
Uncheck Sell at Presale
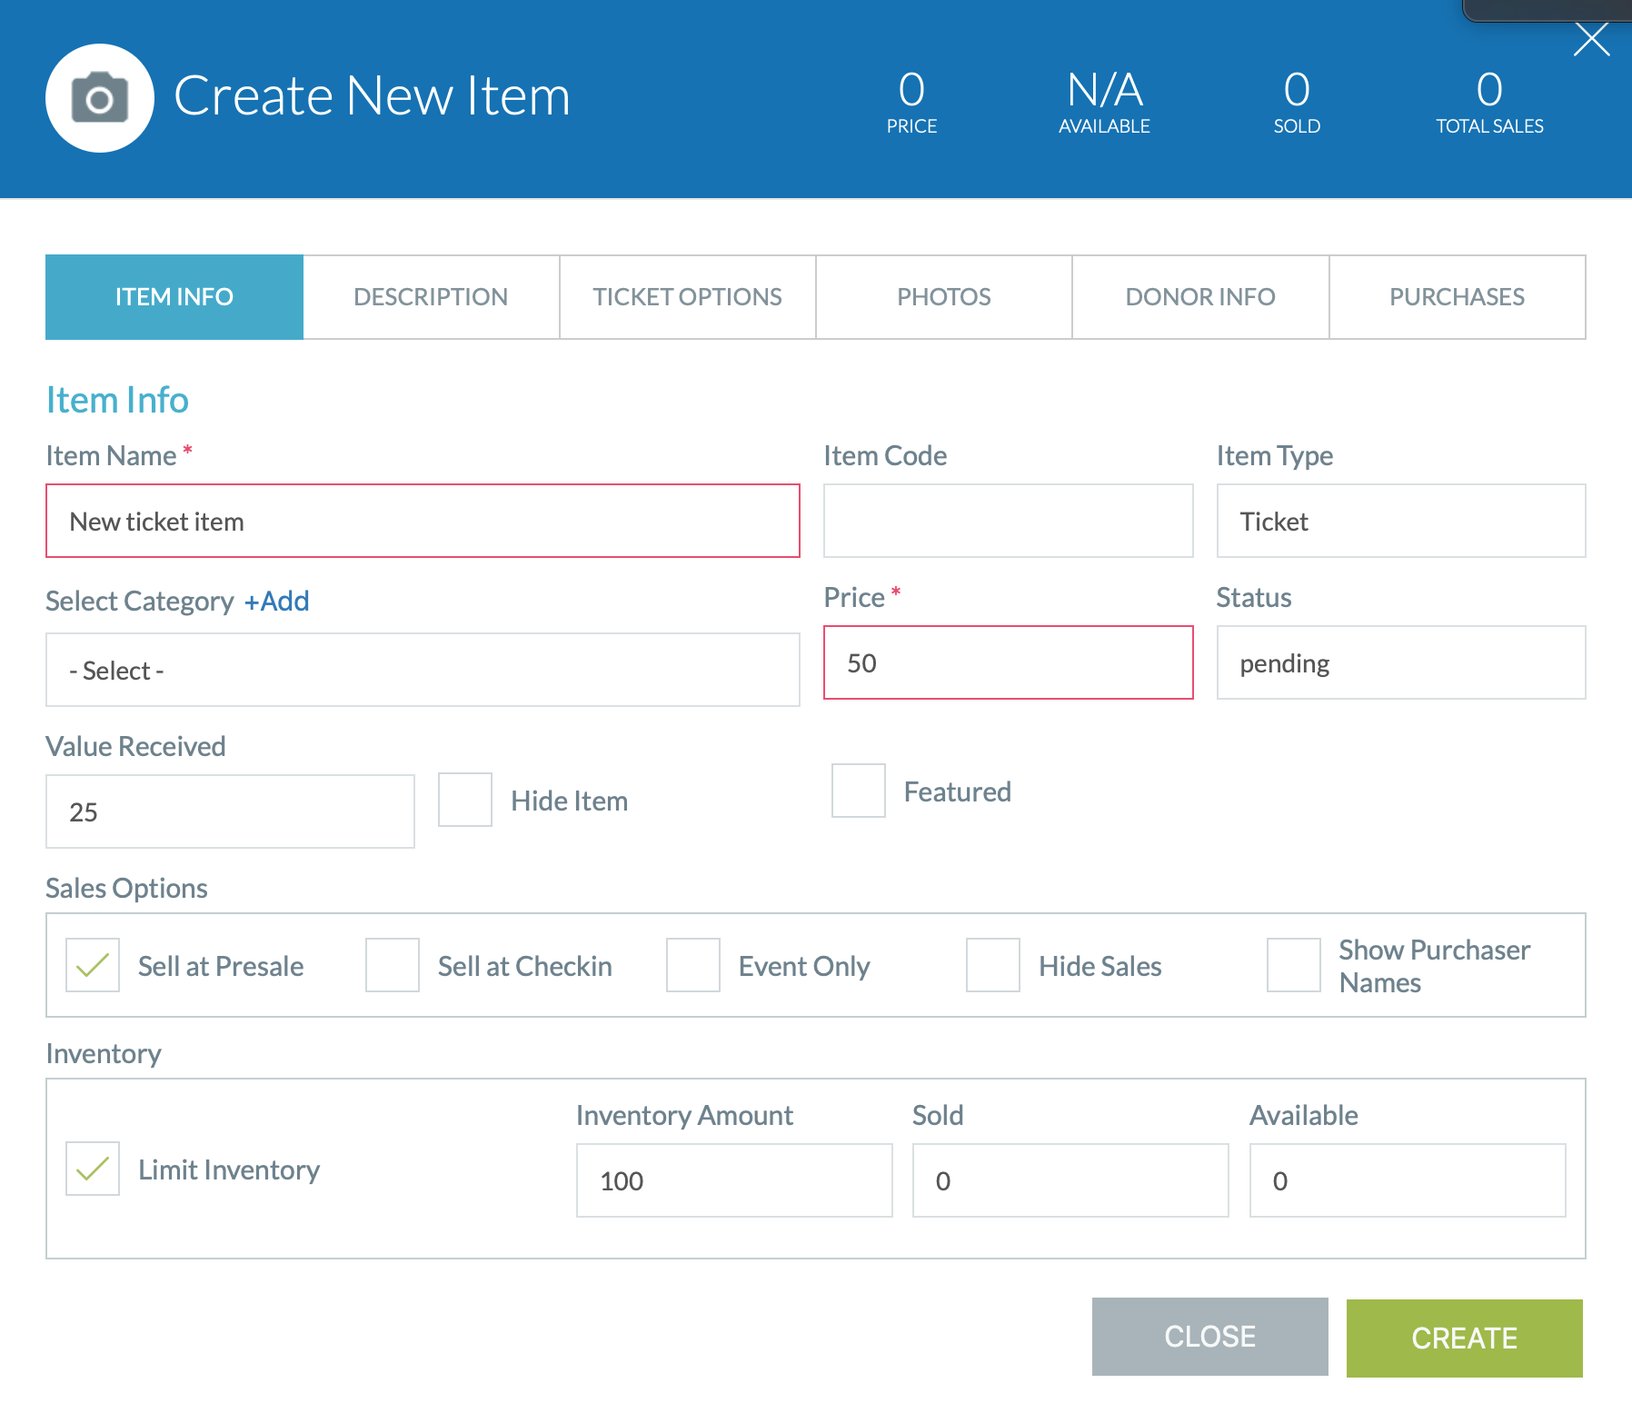point(92,965)
